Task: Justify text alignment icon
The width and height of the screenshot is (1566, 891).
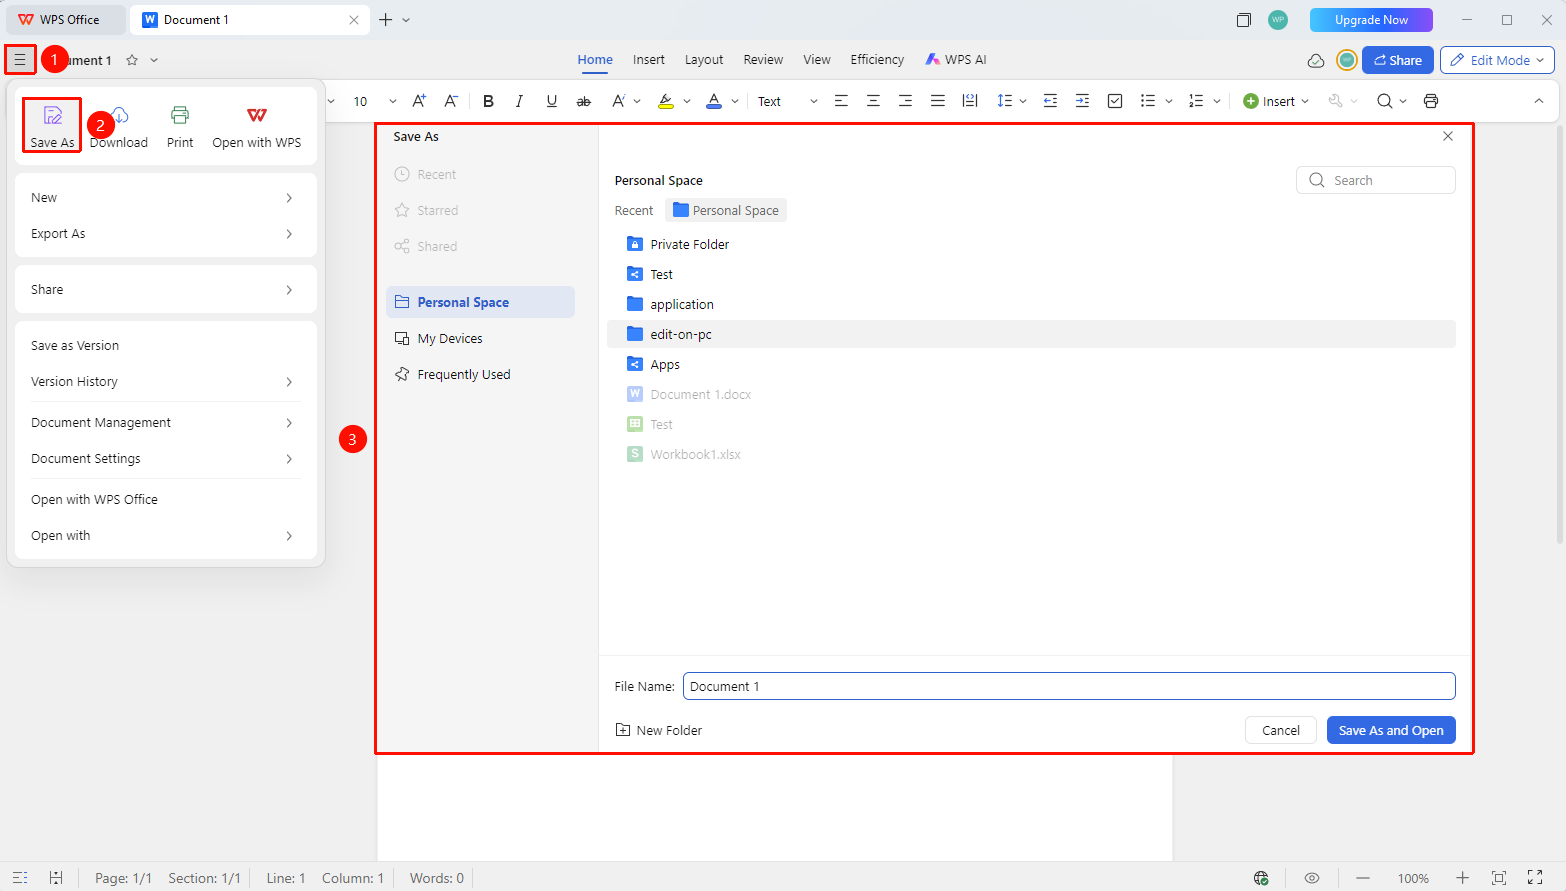Action: click(937, 101)
